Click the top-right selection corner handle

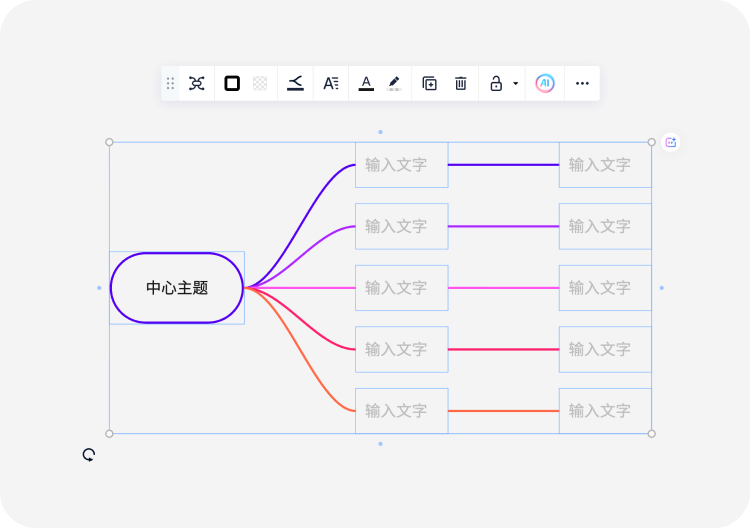651,142
